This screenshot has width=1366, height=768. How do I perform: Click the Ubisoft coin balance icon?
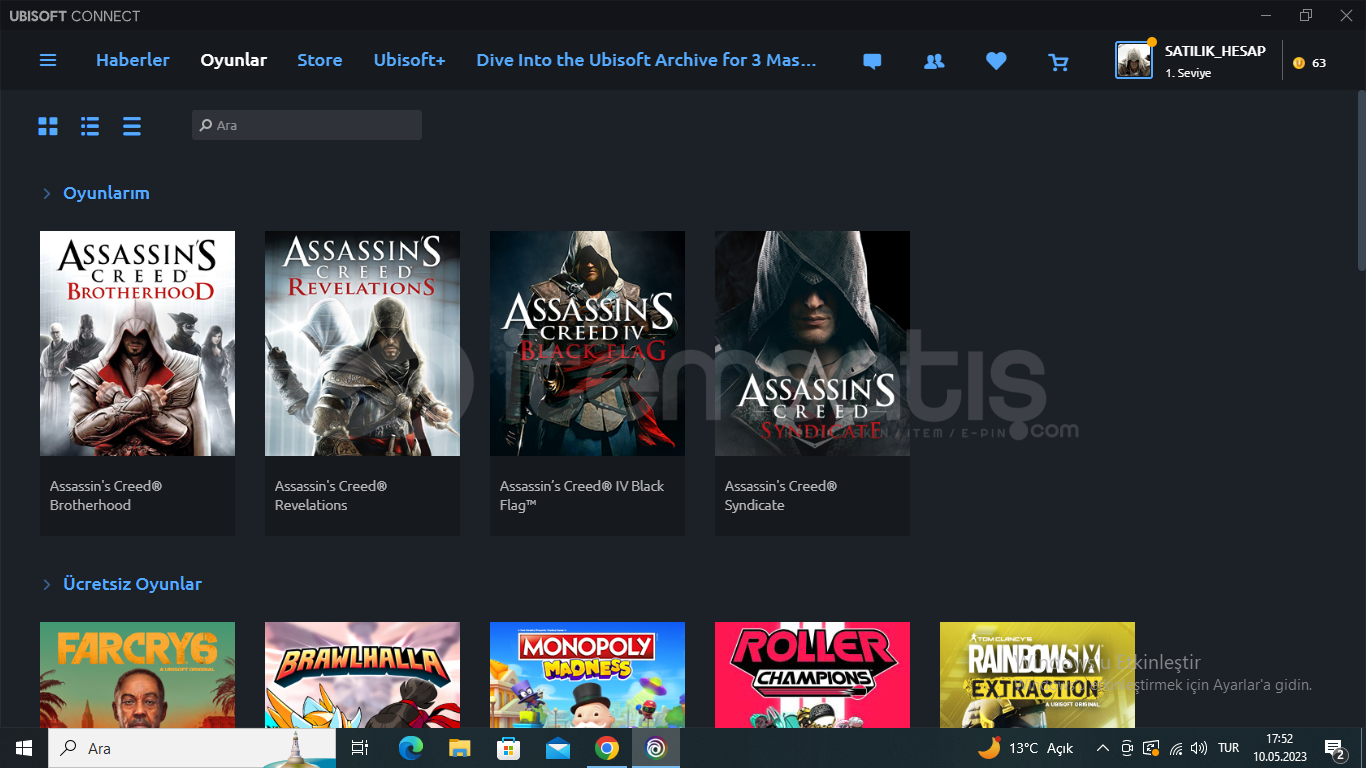tap(1299, 63)
